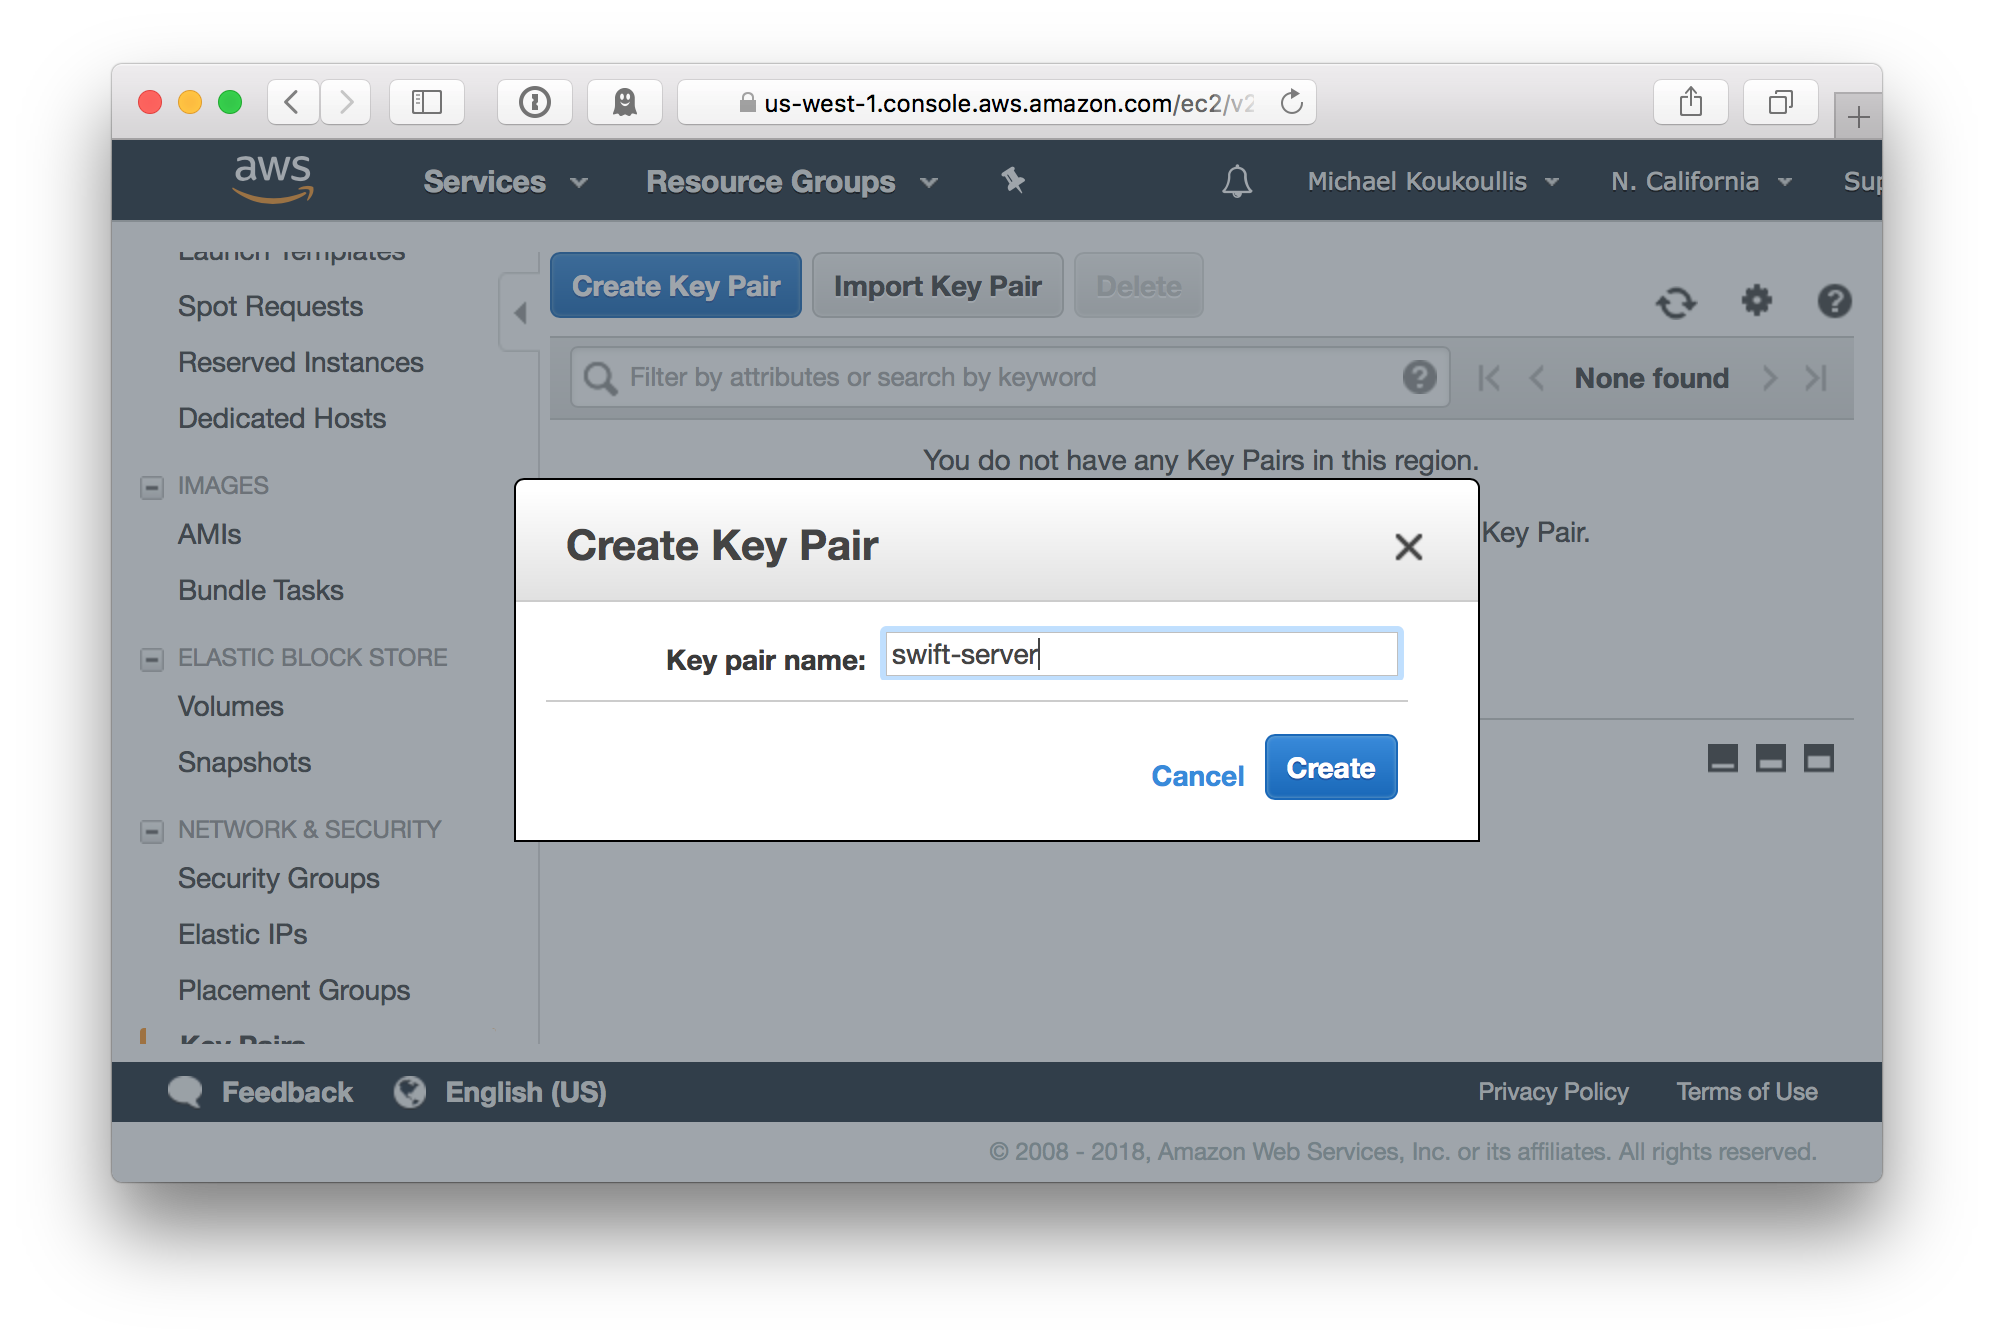1994x1342 pixels.
Task: Click the half-height detail pane layout icon
Action: click(1770, 759)
